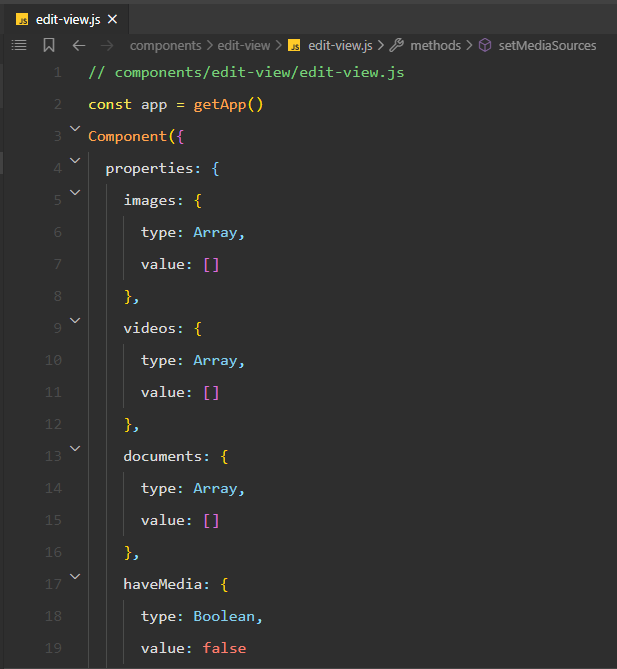
Task: Fold the haveMedia object on line 17
Action: [x=75, y=576]
